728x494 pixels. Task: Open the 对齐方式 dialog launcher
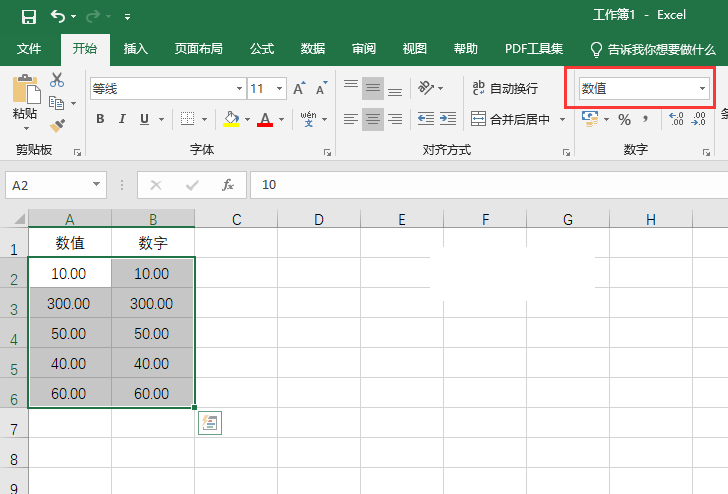point(566,152)
